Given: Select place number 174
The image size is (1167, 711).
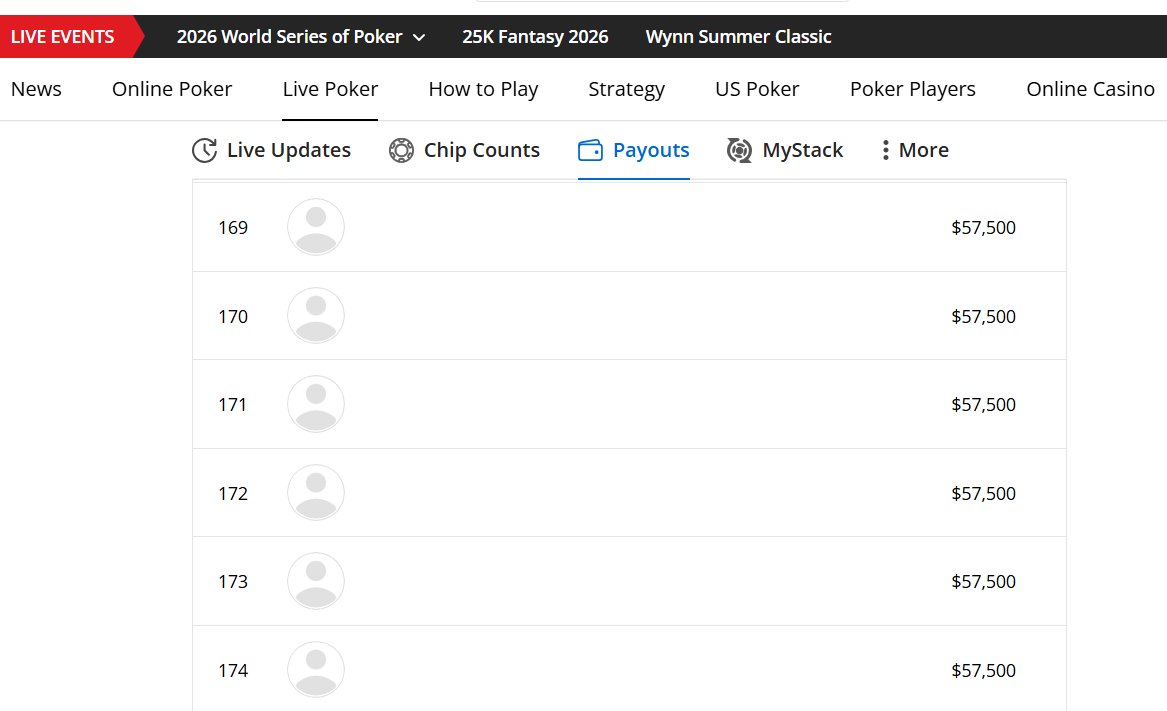Looking at the screenshot, I should click(233, 671).
